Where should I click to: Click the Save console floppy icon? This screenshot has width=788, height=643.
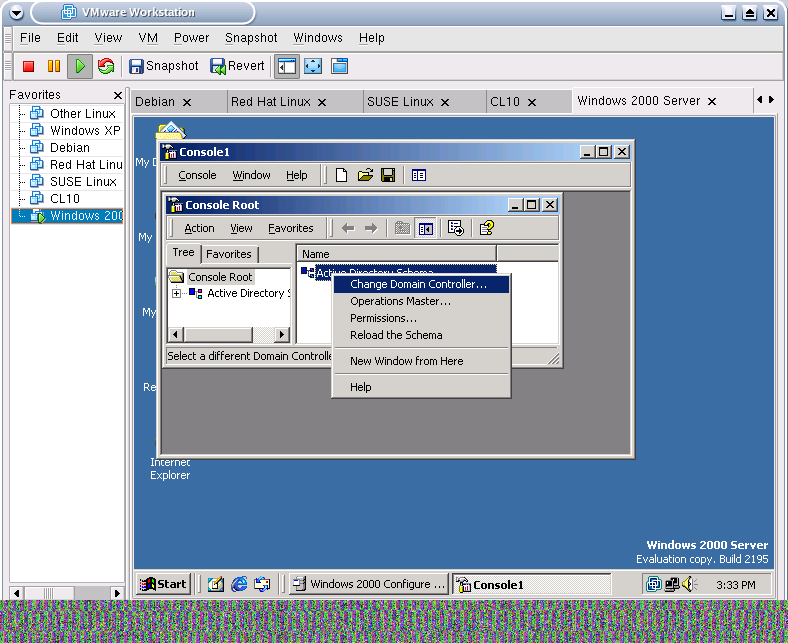pyautogui.click(x=388, y=175)
